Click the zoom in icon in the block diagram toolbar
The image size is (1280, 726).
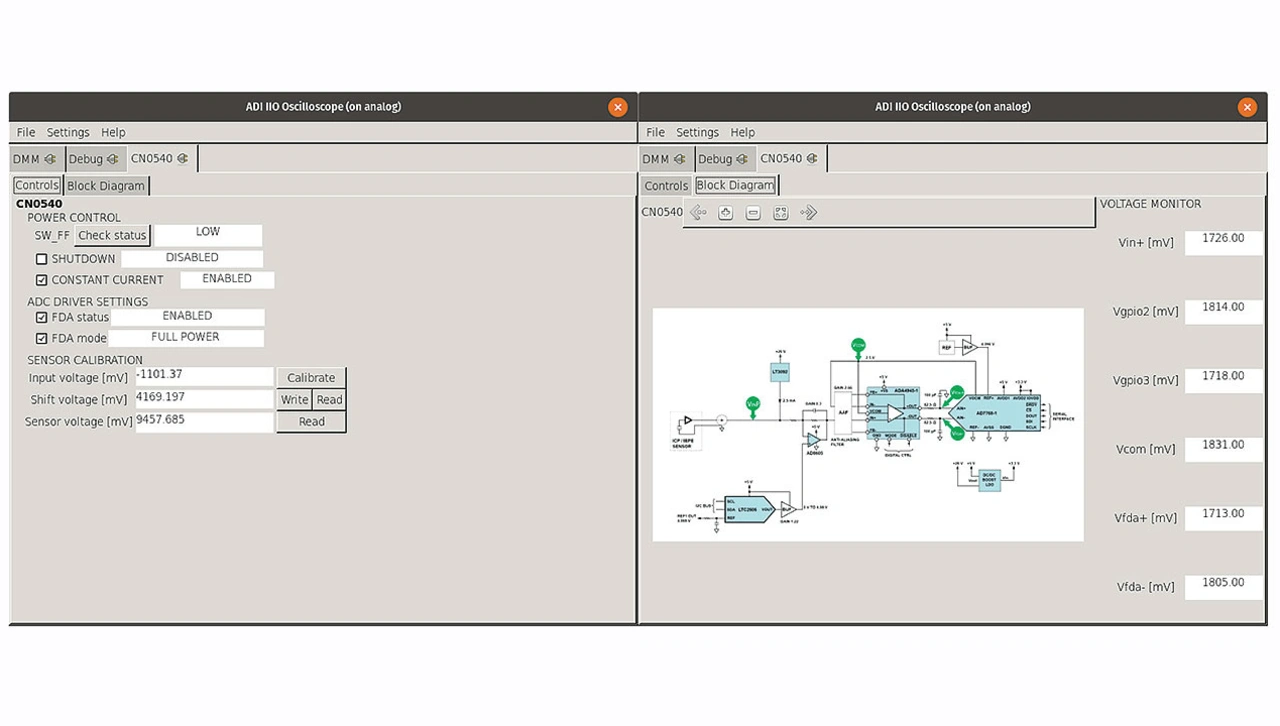point(726,213)
